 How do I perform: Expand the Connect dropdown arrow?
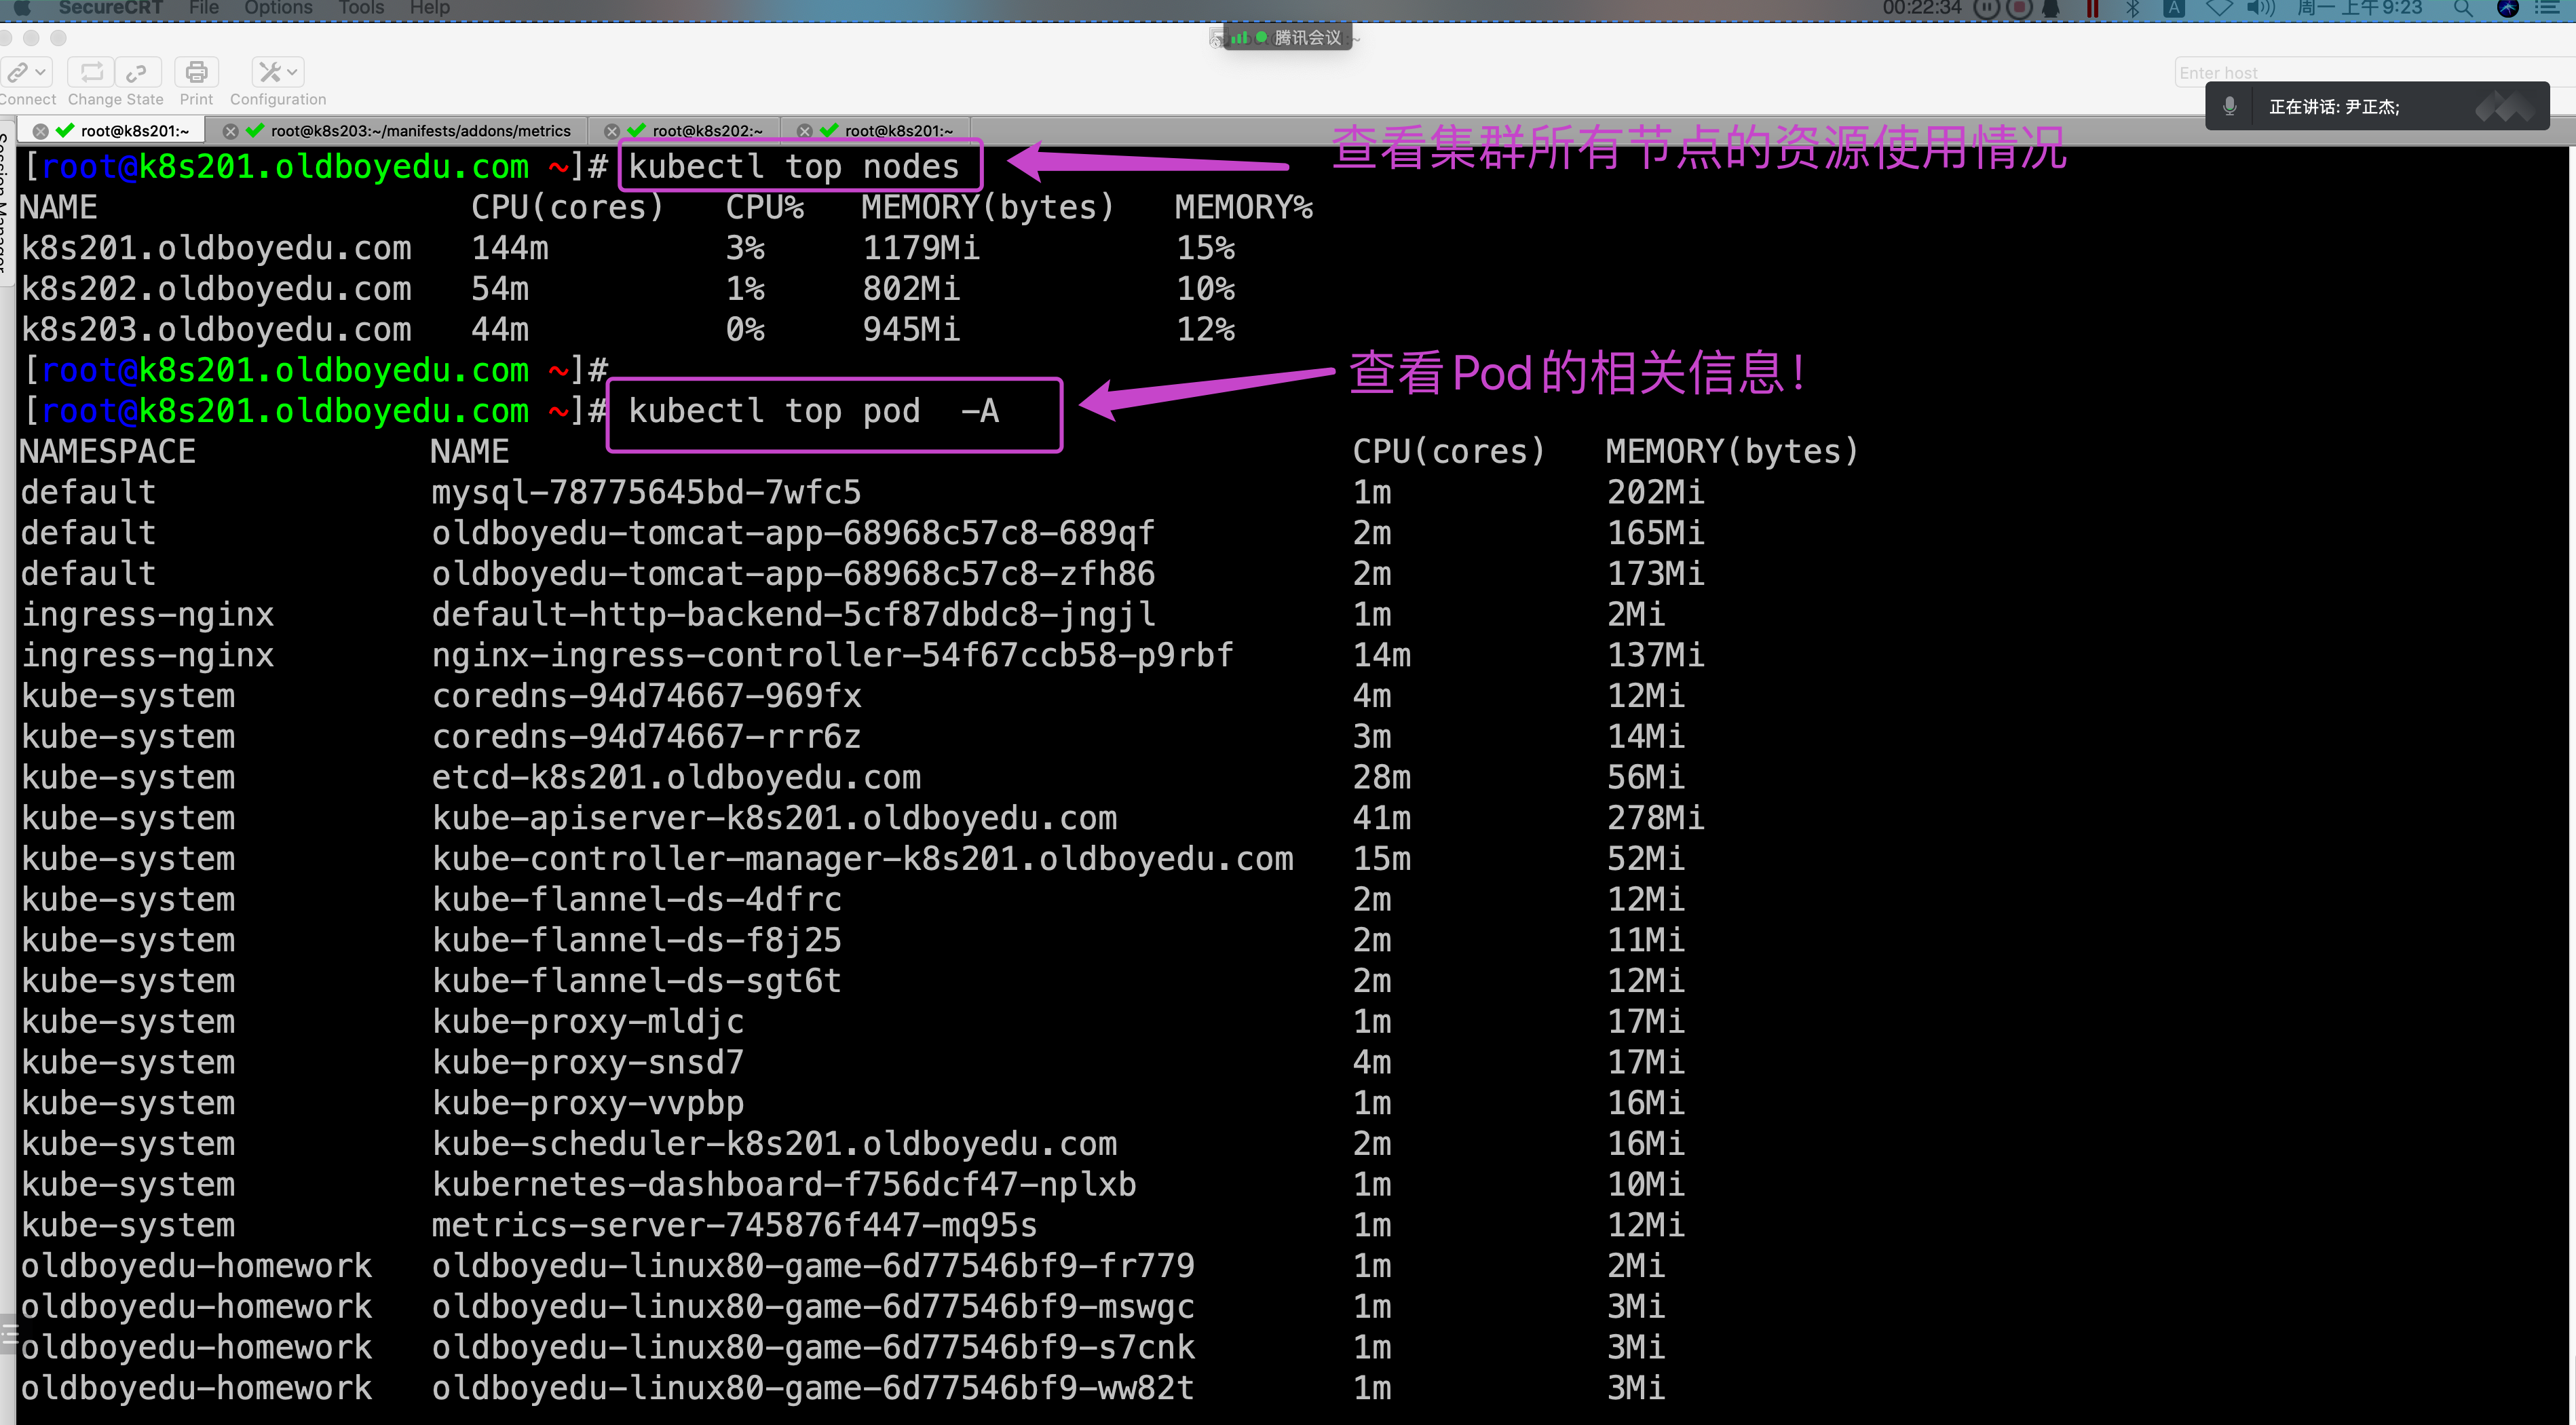coord(40,72)
